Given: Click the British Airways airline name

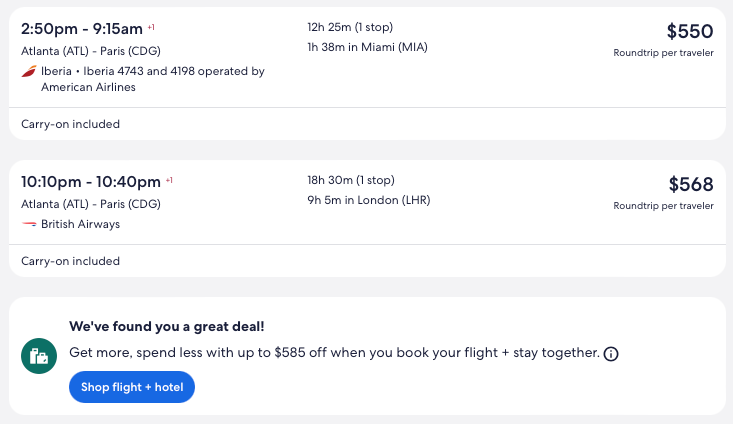Looking at the screenshot, I should pos(80,224).
